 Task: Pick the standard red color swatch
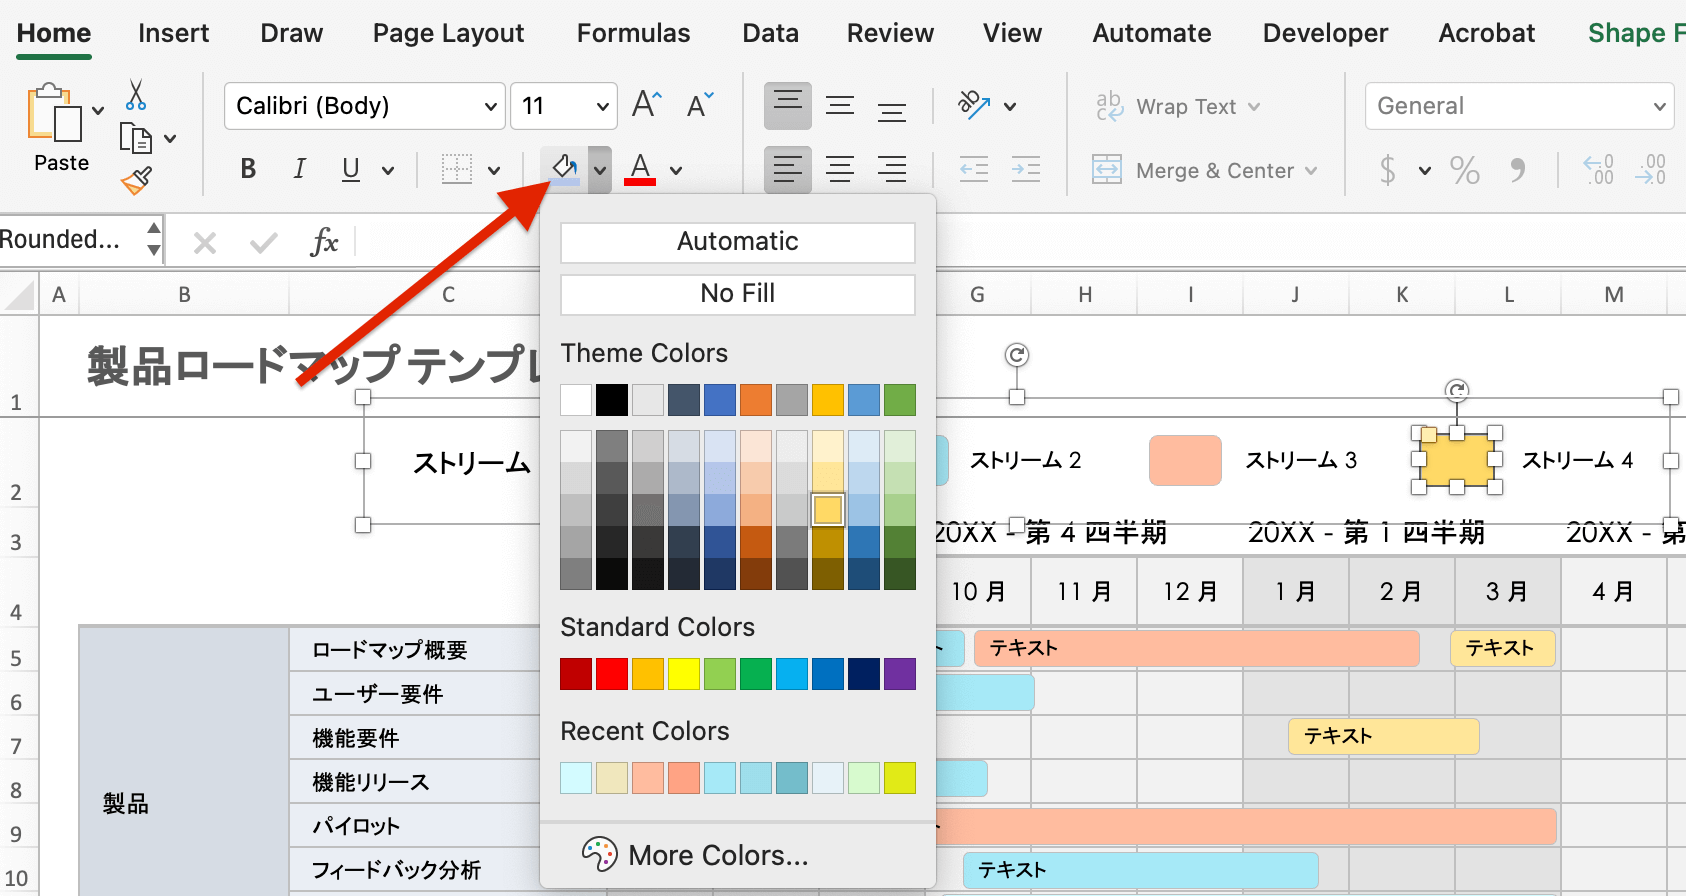point(612,674)
